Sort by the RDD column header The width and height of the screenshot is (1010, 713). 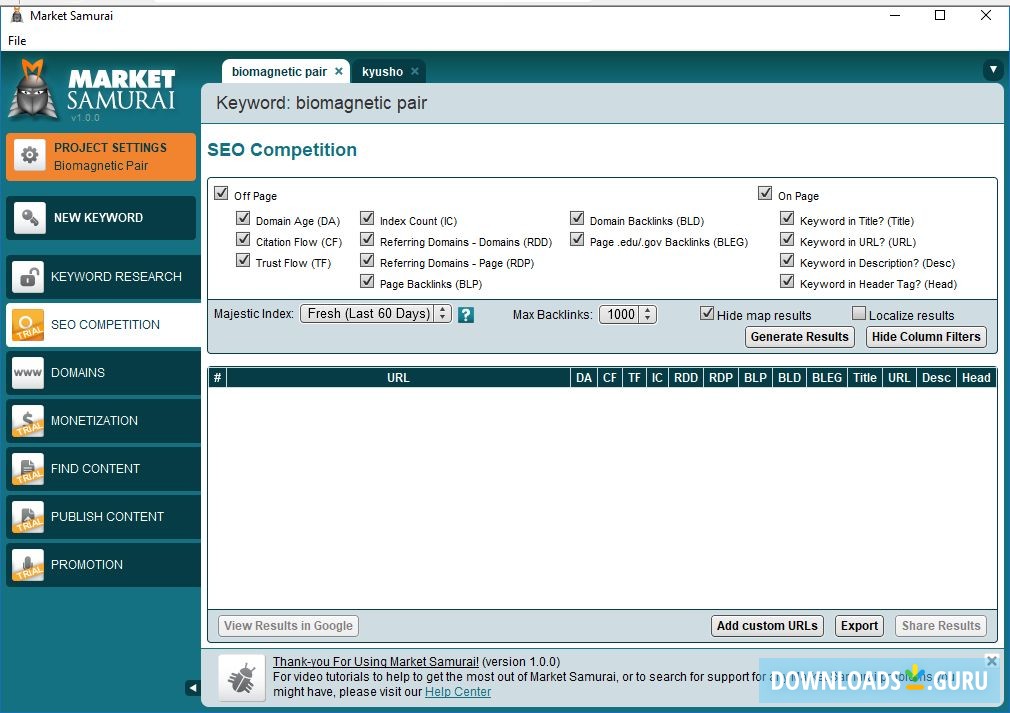point(685,378)
